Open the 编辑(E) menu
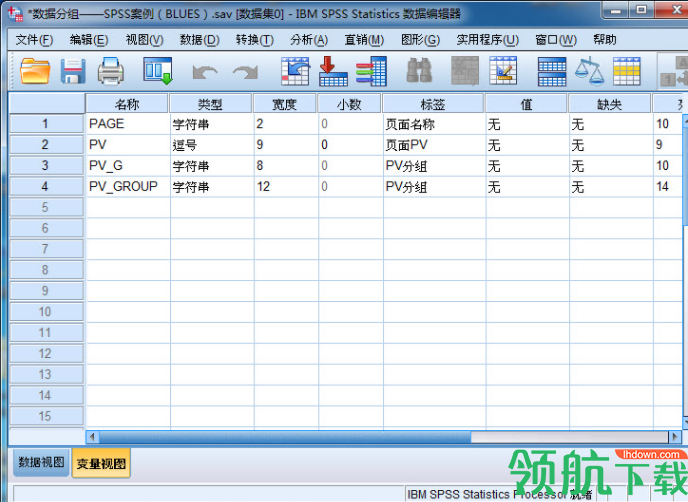688x502 pixels. [89, 40]
